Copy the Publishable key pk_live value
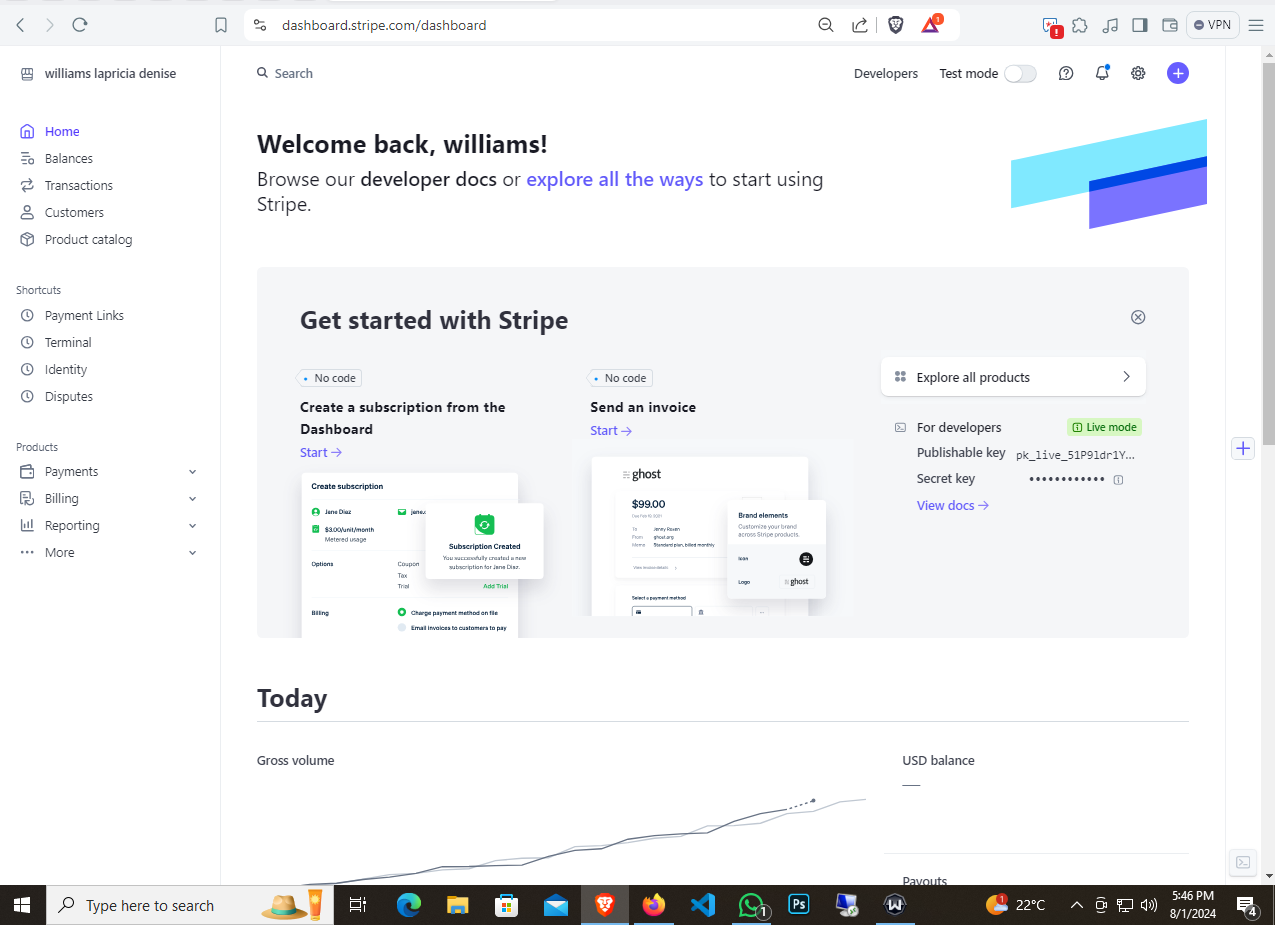This screenshot has height=925, width=1275. (x=1075, y=454)
